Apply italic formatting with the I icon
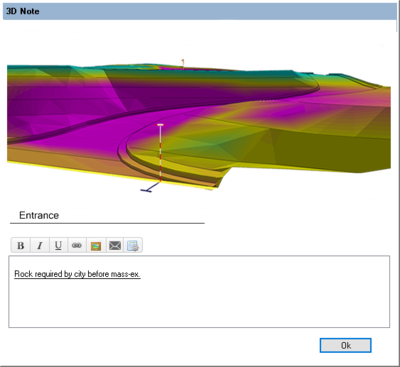 [x=40, y=246]
